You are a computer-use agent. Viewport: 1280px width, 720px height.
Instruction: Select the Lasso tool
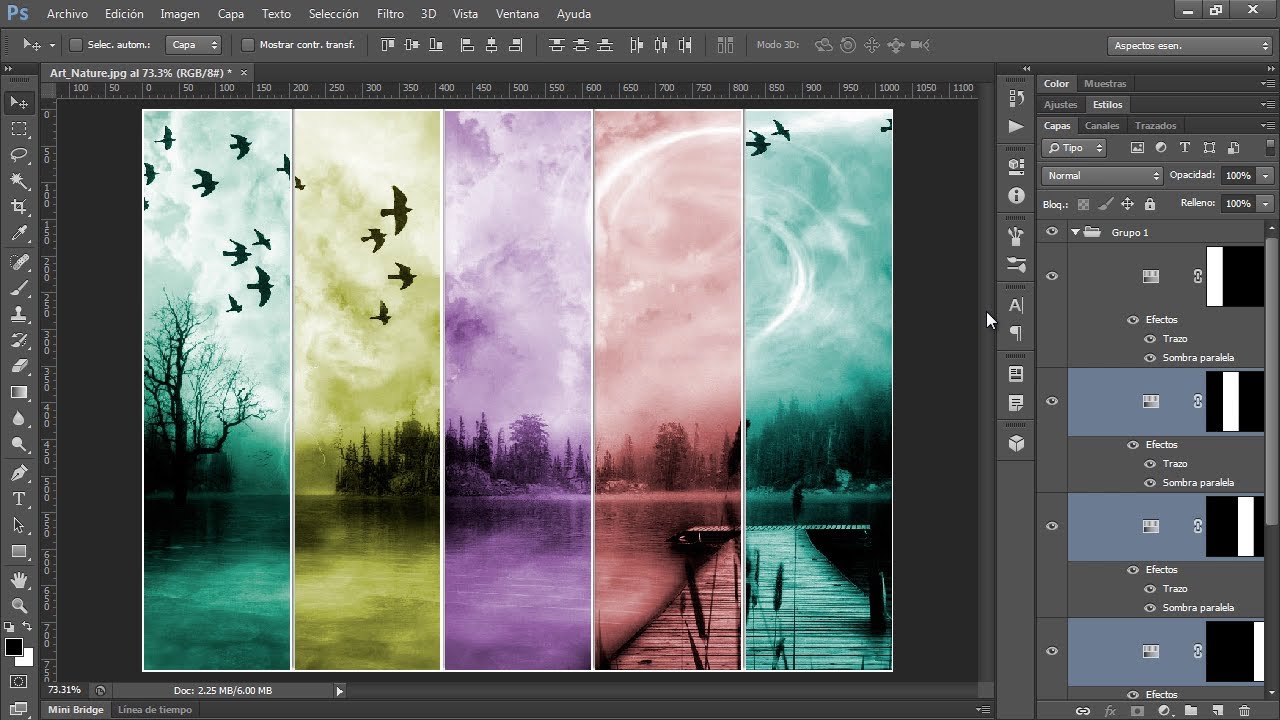[x=19, y=155]
